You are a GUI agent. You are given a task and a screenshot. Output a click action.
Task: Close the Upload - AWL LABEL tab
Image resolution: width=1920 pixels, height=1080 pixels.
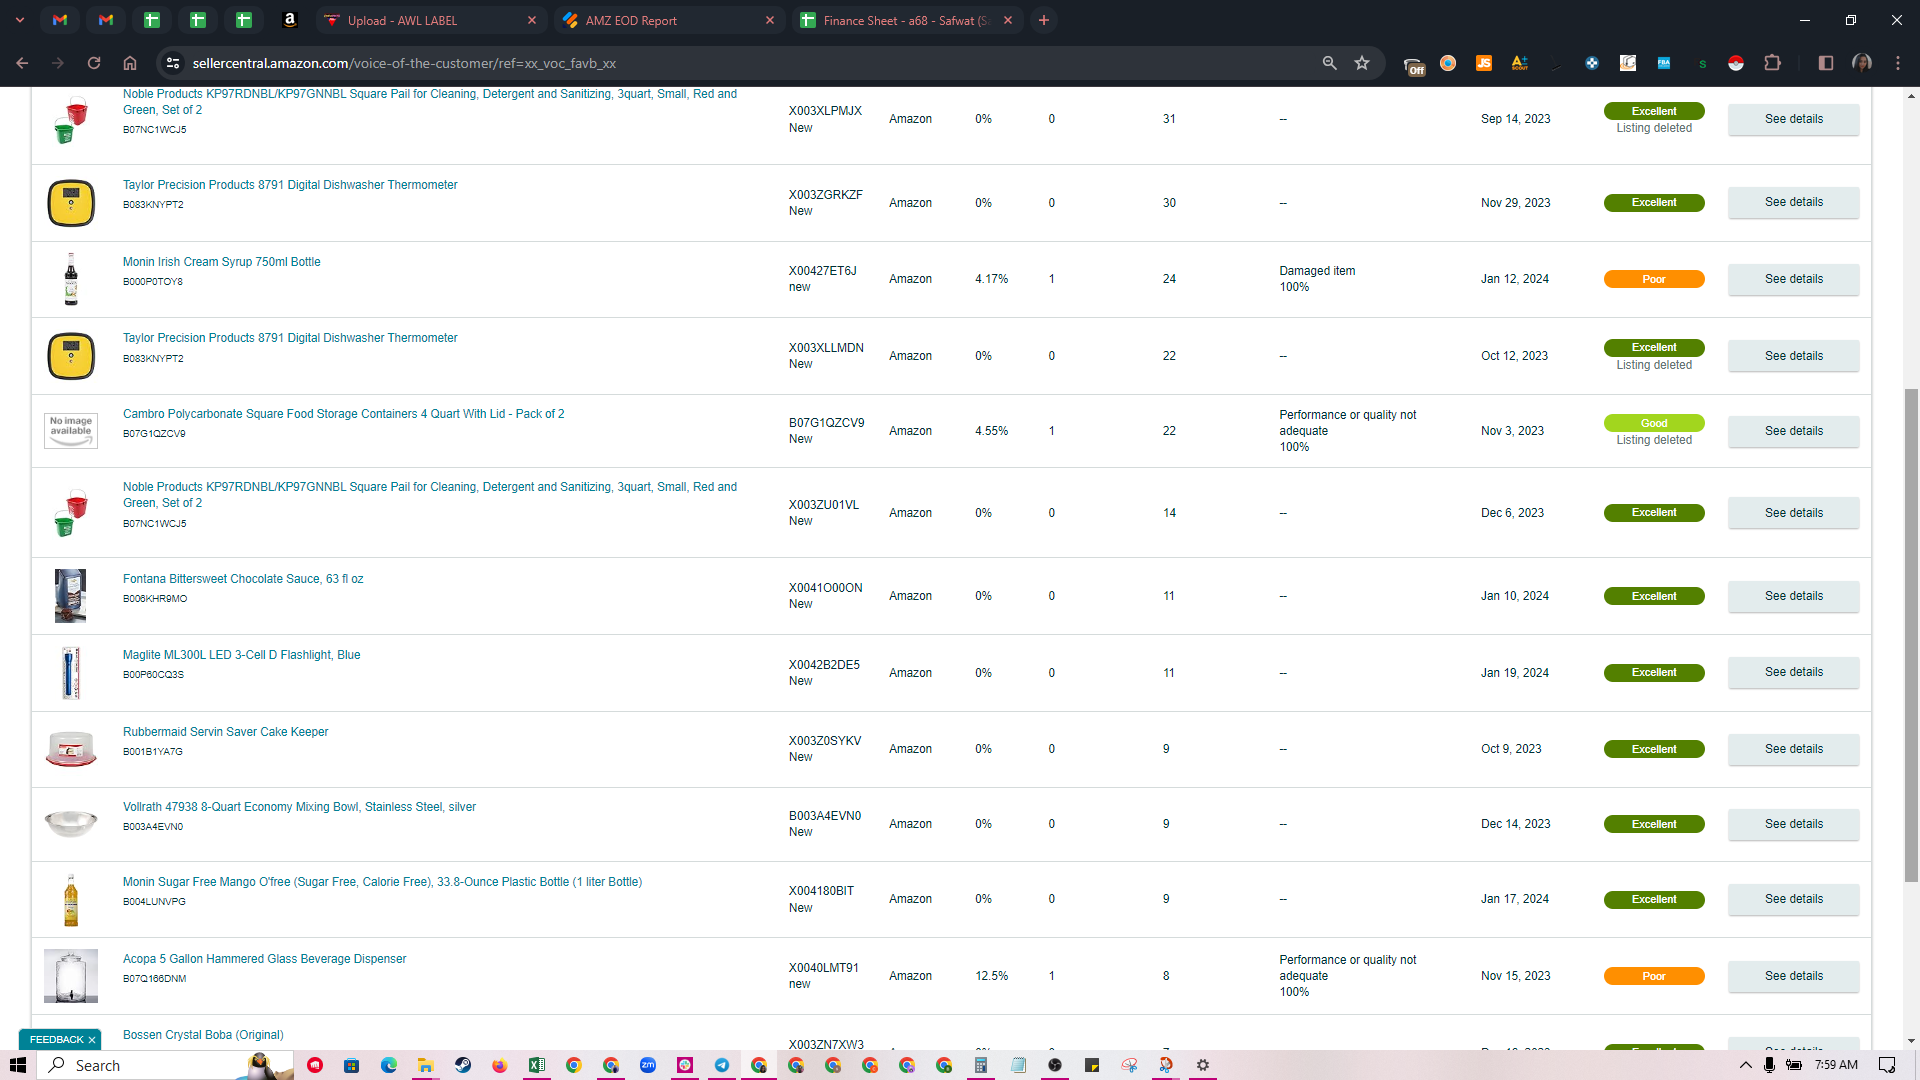tap(532, 20)
